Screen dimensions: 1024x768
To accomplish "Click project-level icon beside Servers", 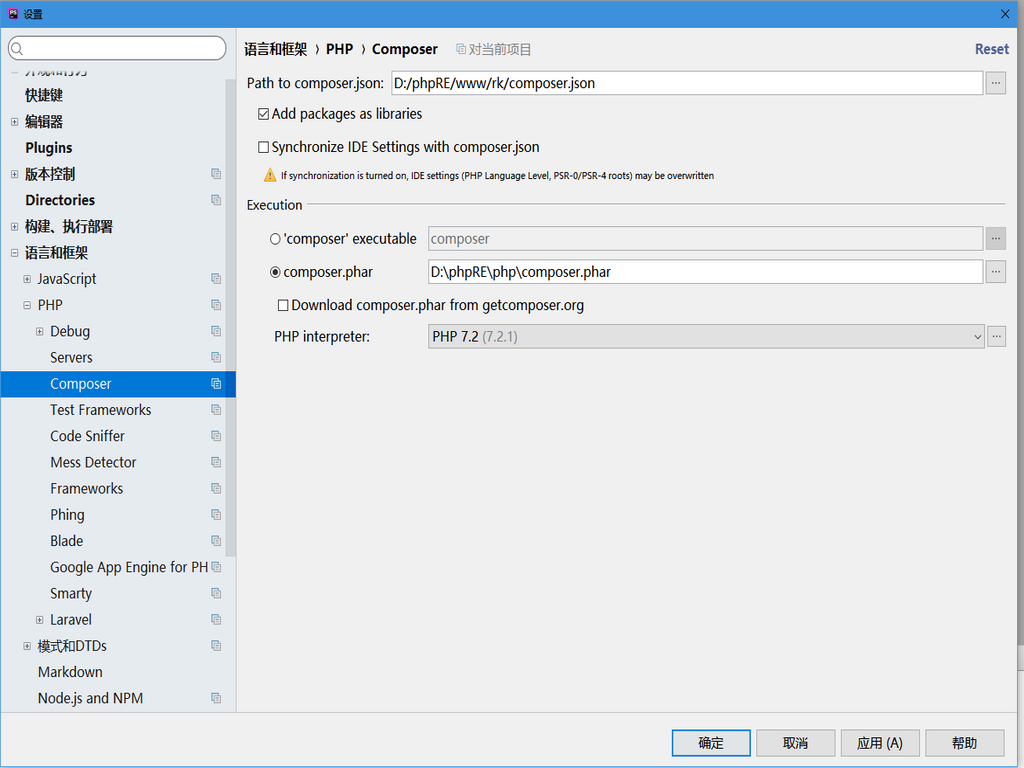I will [x=216, y=357].
